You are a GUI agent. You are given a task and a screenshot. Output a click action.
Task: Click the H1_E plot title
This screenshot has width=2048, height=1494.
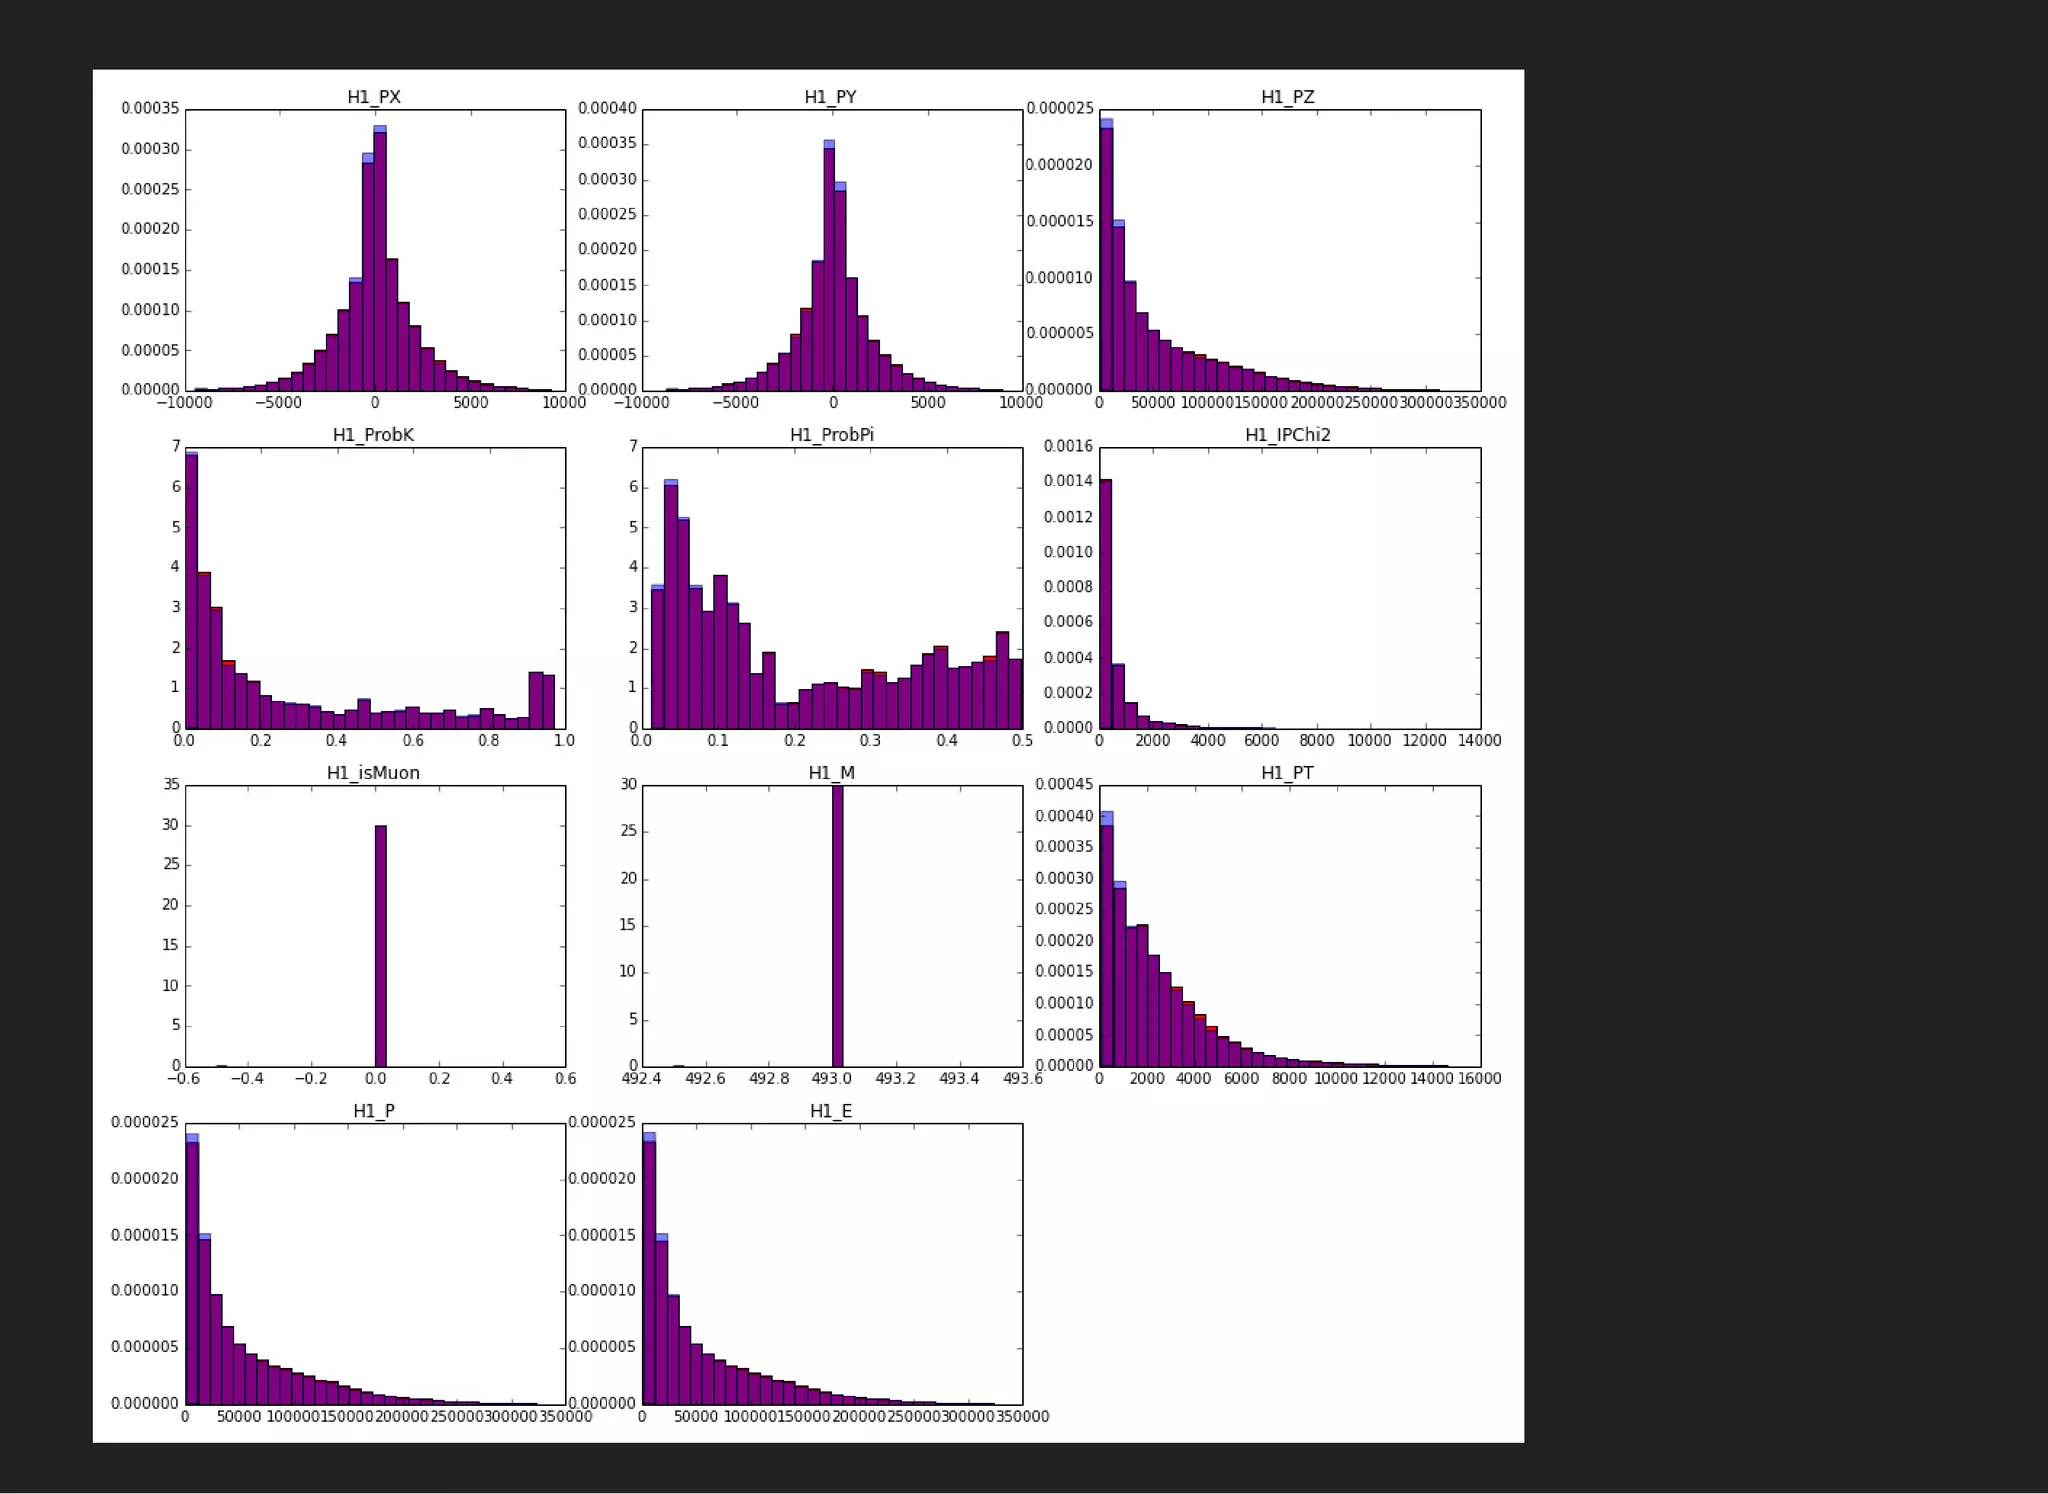click(831, 1111)
